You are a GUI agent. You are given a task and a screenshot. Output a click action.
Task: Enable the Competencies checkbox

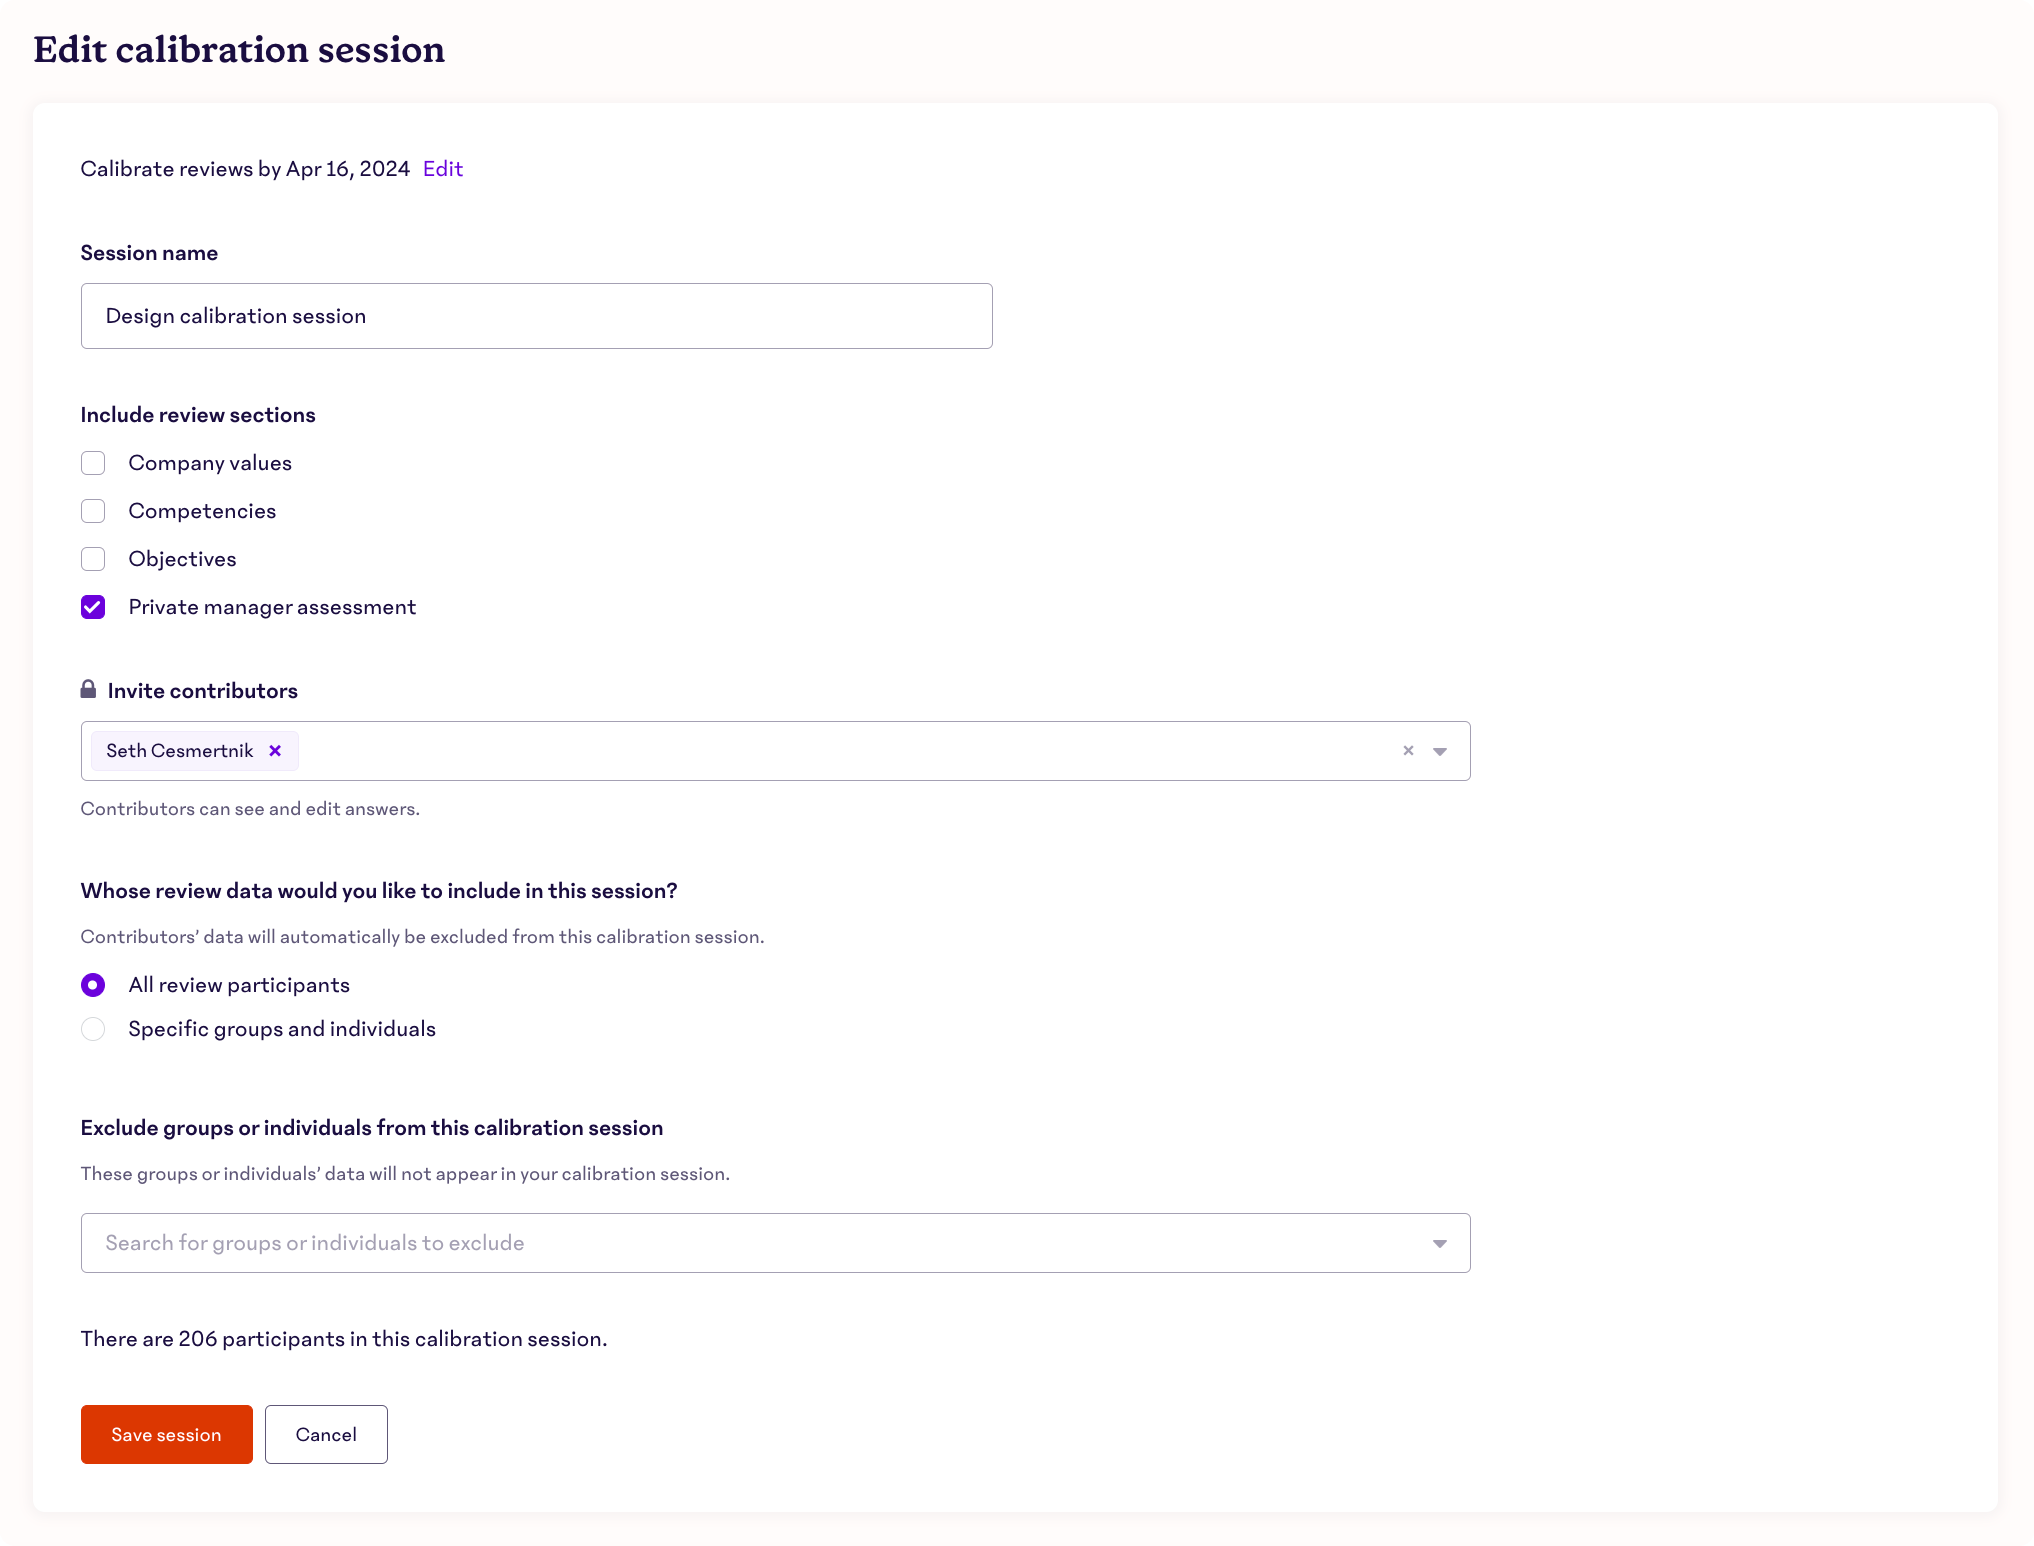(x=93, y=511)
